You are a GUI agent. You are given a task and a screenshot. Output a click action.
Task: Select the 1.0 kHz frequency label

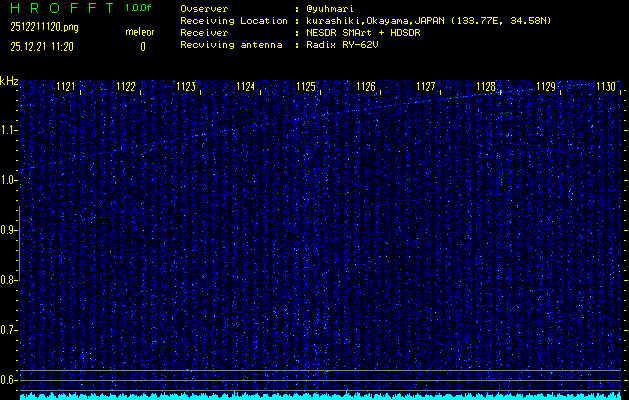(9, 180)
